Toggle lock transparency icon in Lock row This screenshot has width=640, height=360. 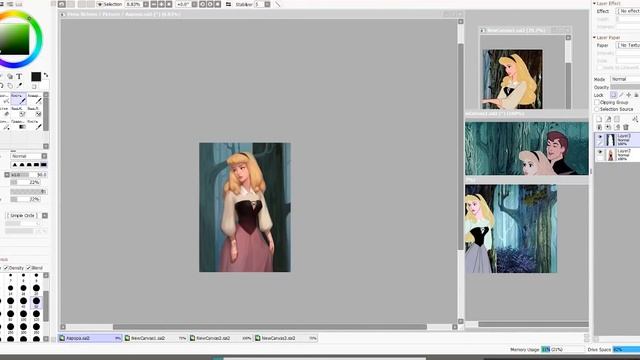(x=613, y=95)
